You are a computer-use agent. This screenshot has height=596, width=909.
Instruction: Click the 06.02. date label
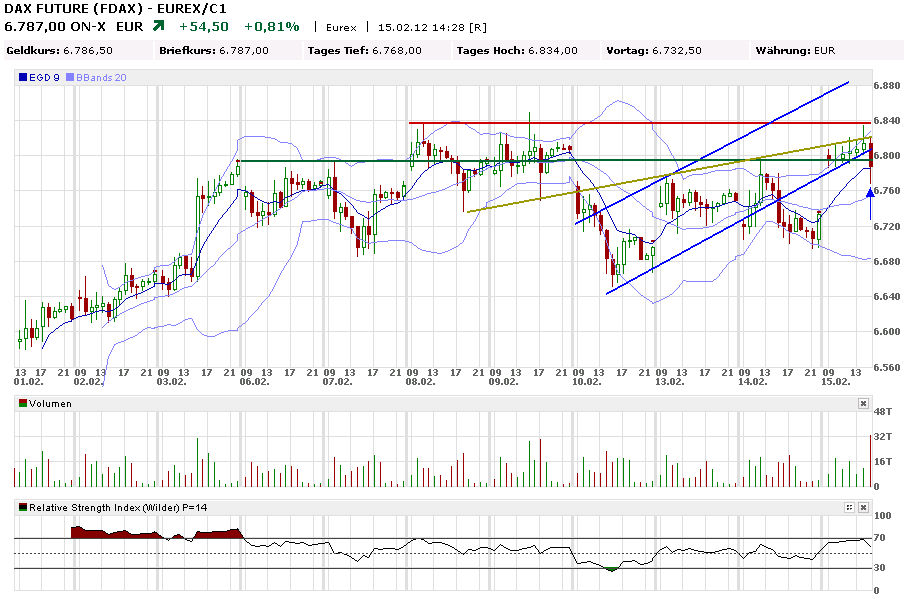point(254,381)
